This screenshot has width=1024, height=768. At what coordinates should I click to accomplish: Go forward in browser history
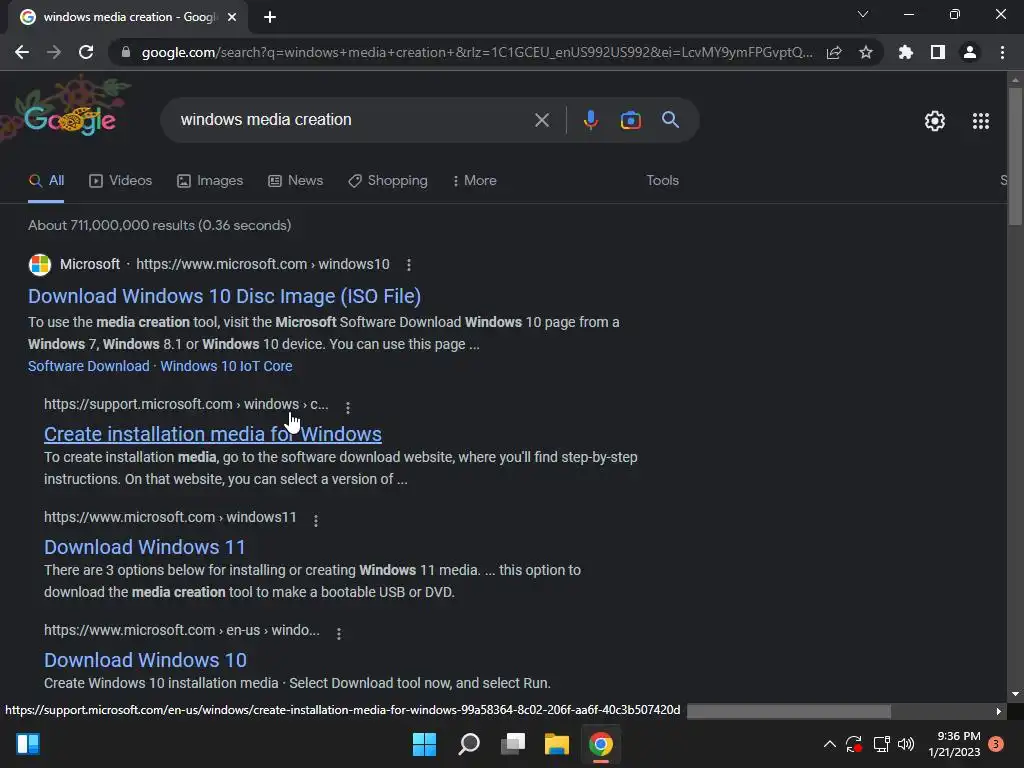click(54, 52)
